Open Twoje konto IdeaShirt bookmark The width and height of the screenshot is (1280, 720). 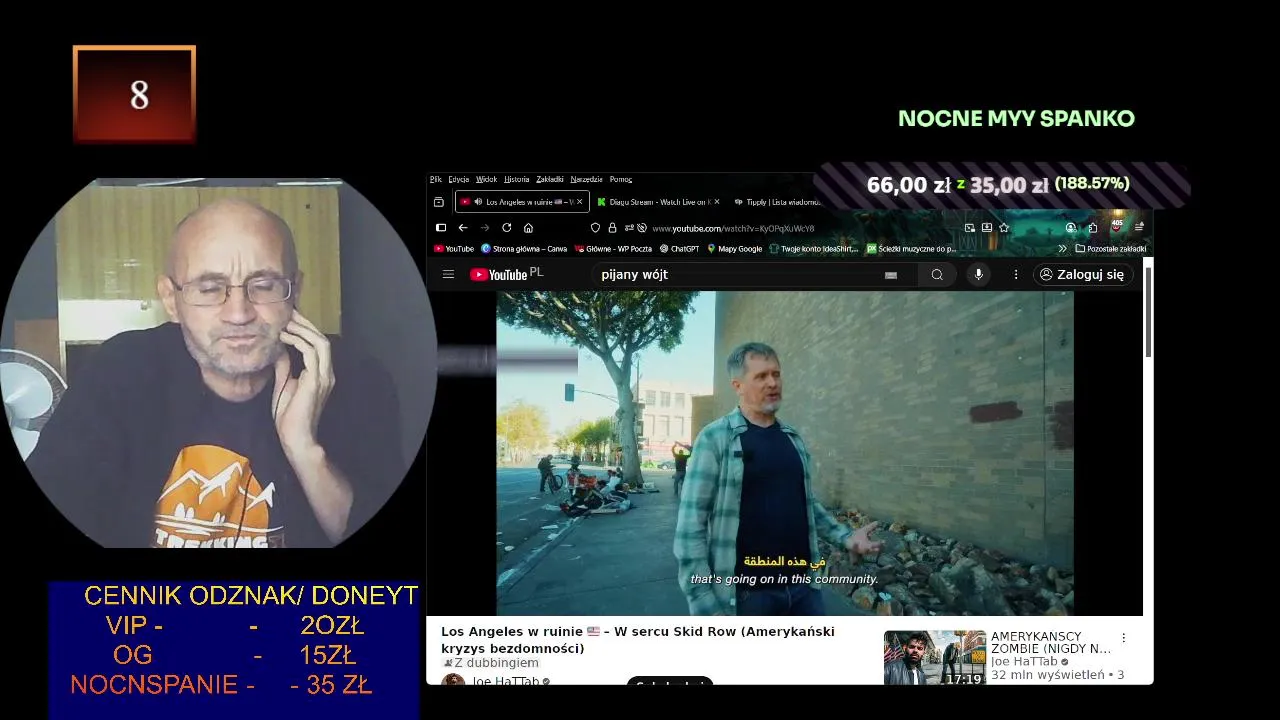(x=814, y=249)
